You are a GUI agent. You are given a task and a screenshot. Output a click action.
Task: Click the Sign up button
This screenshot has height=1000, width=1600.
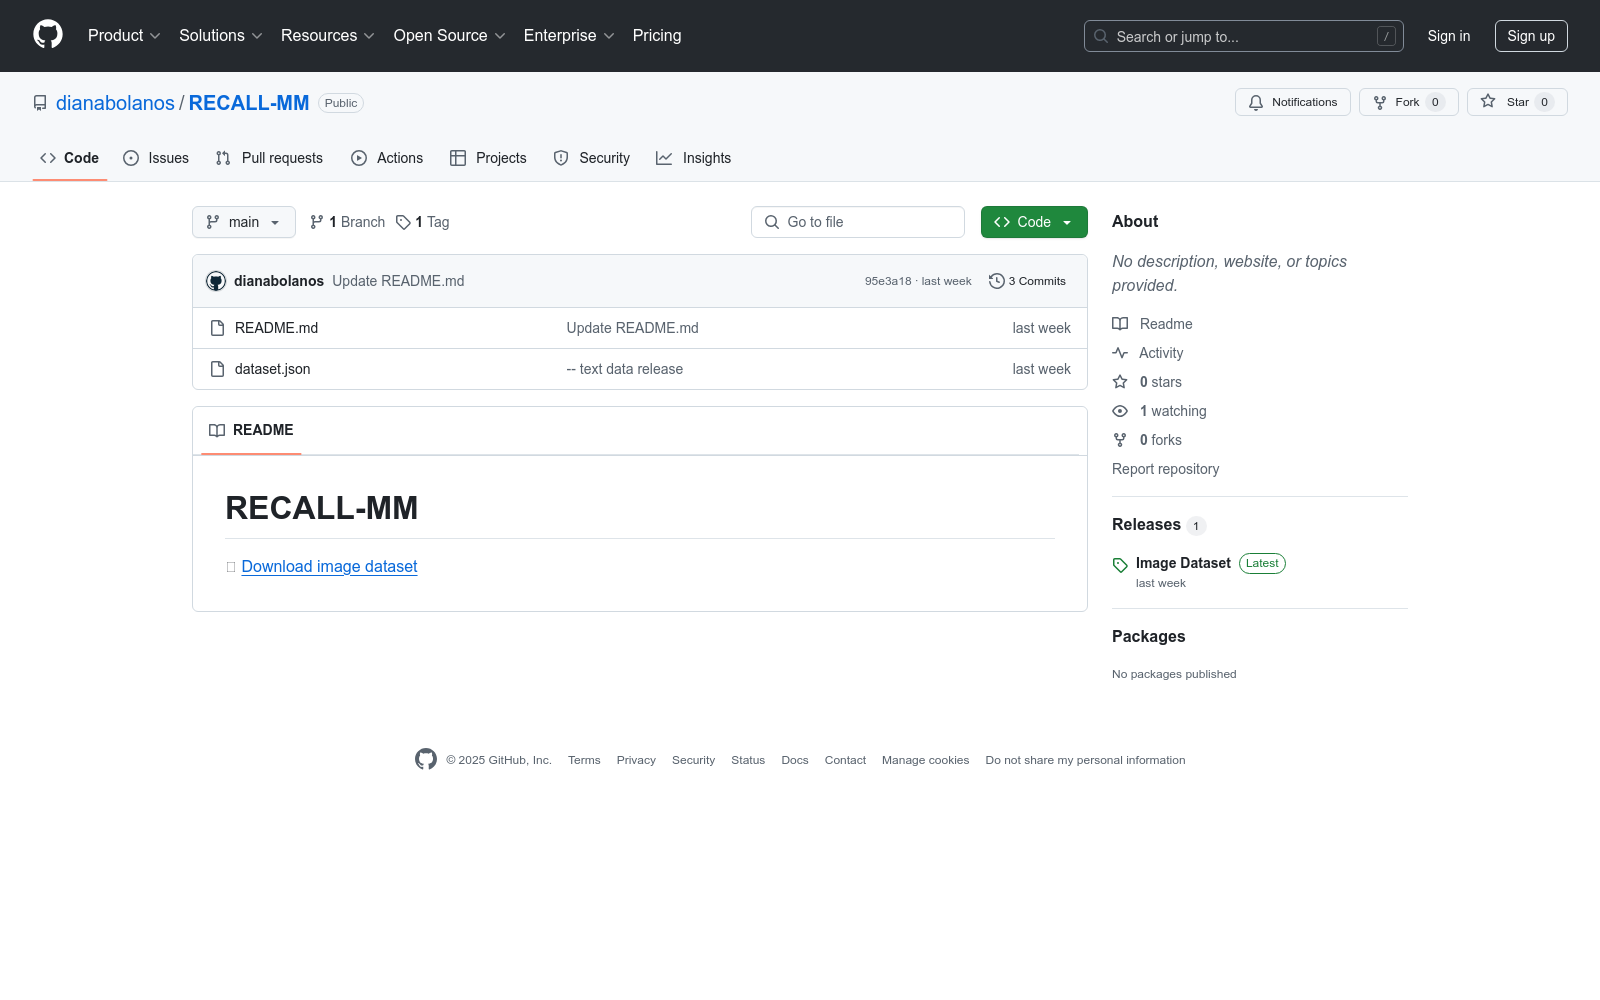click(x=1531, y=36)
